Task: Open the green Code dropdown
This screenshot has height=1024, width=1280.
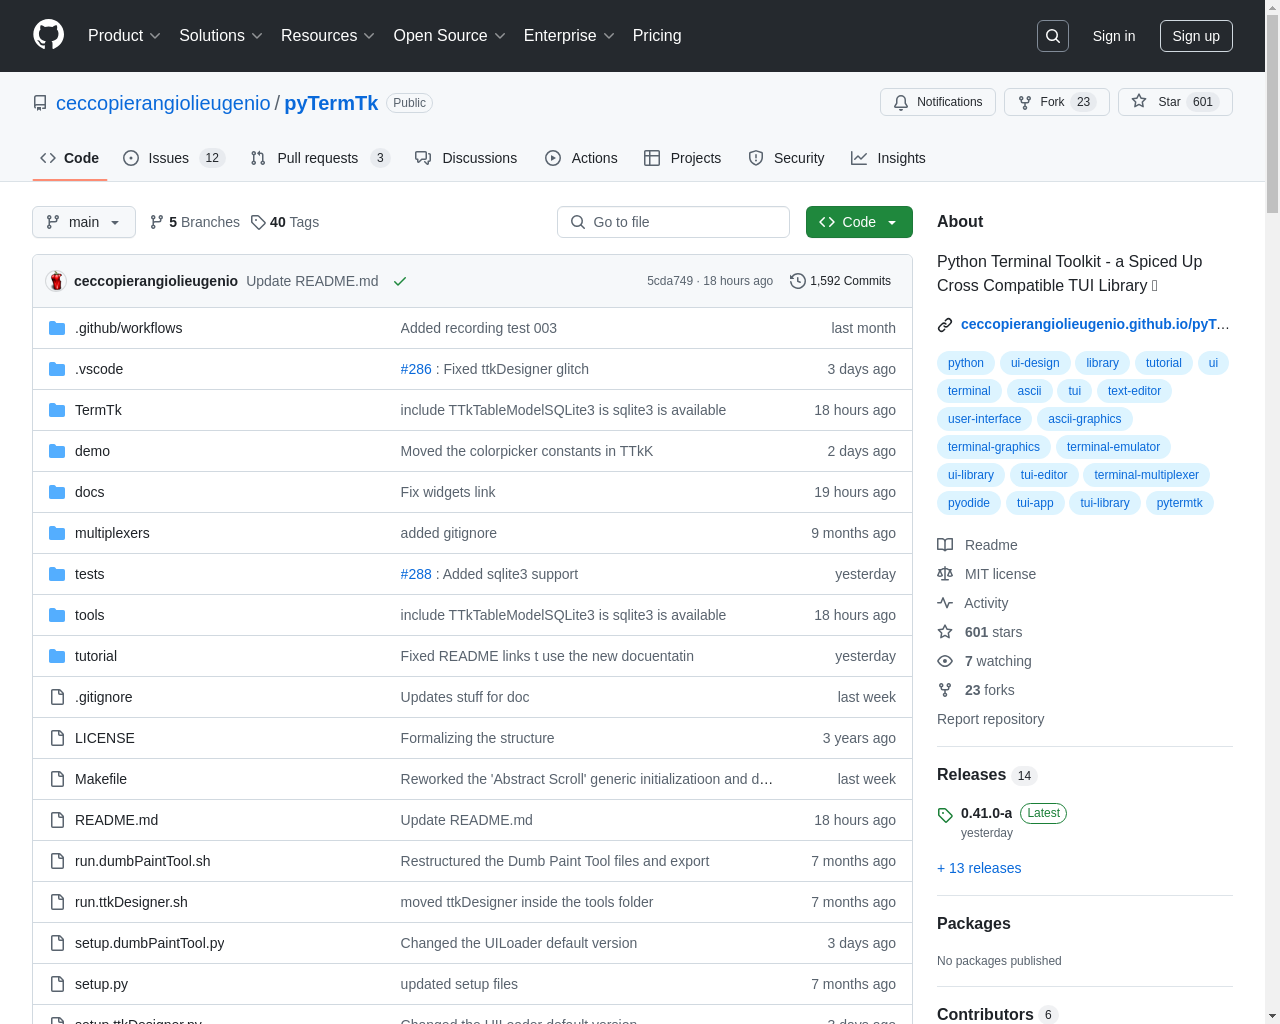Action: pos(859,222)
